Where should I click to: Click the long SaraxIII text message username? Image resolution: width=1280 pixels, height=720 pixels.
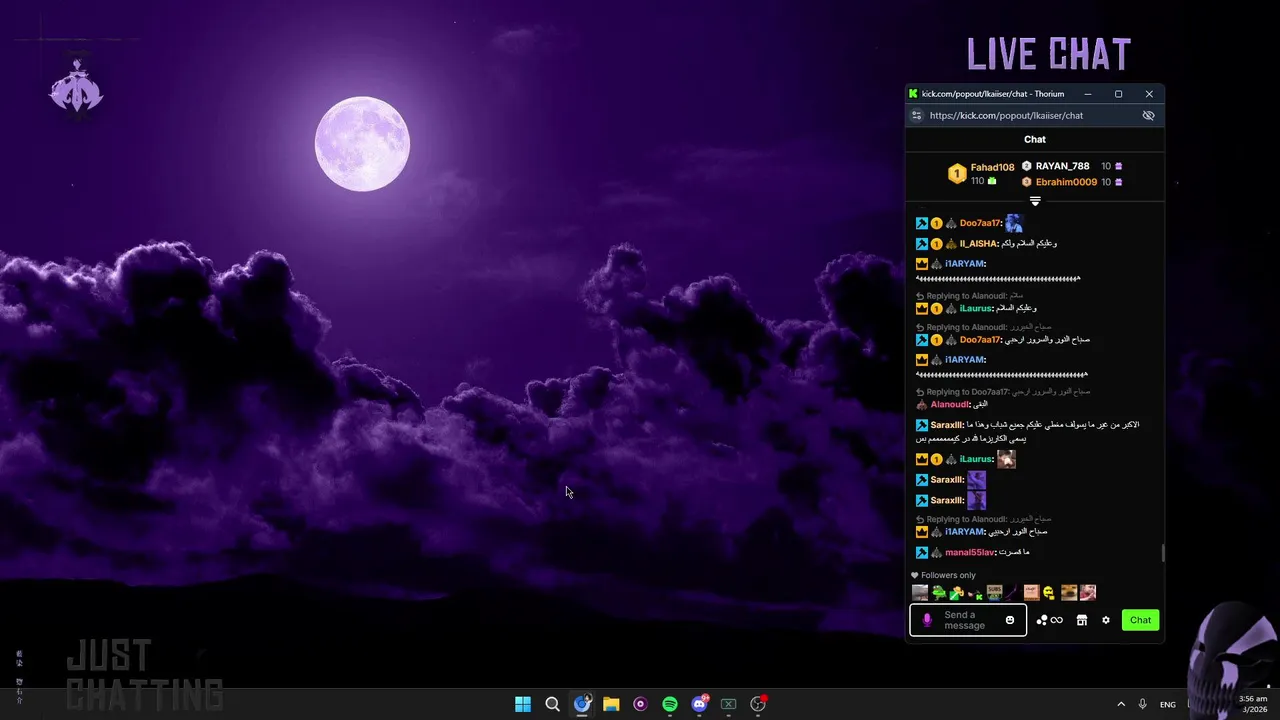click(x=948, y=425)
